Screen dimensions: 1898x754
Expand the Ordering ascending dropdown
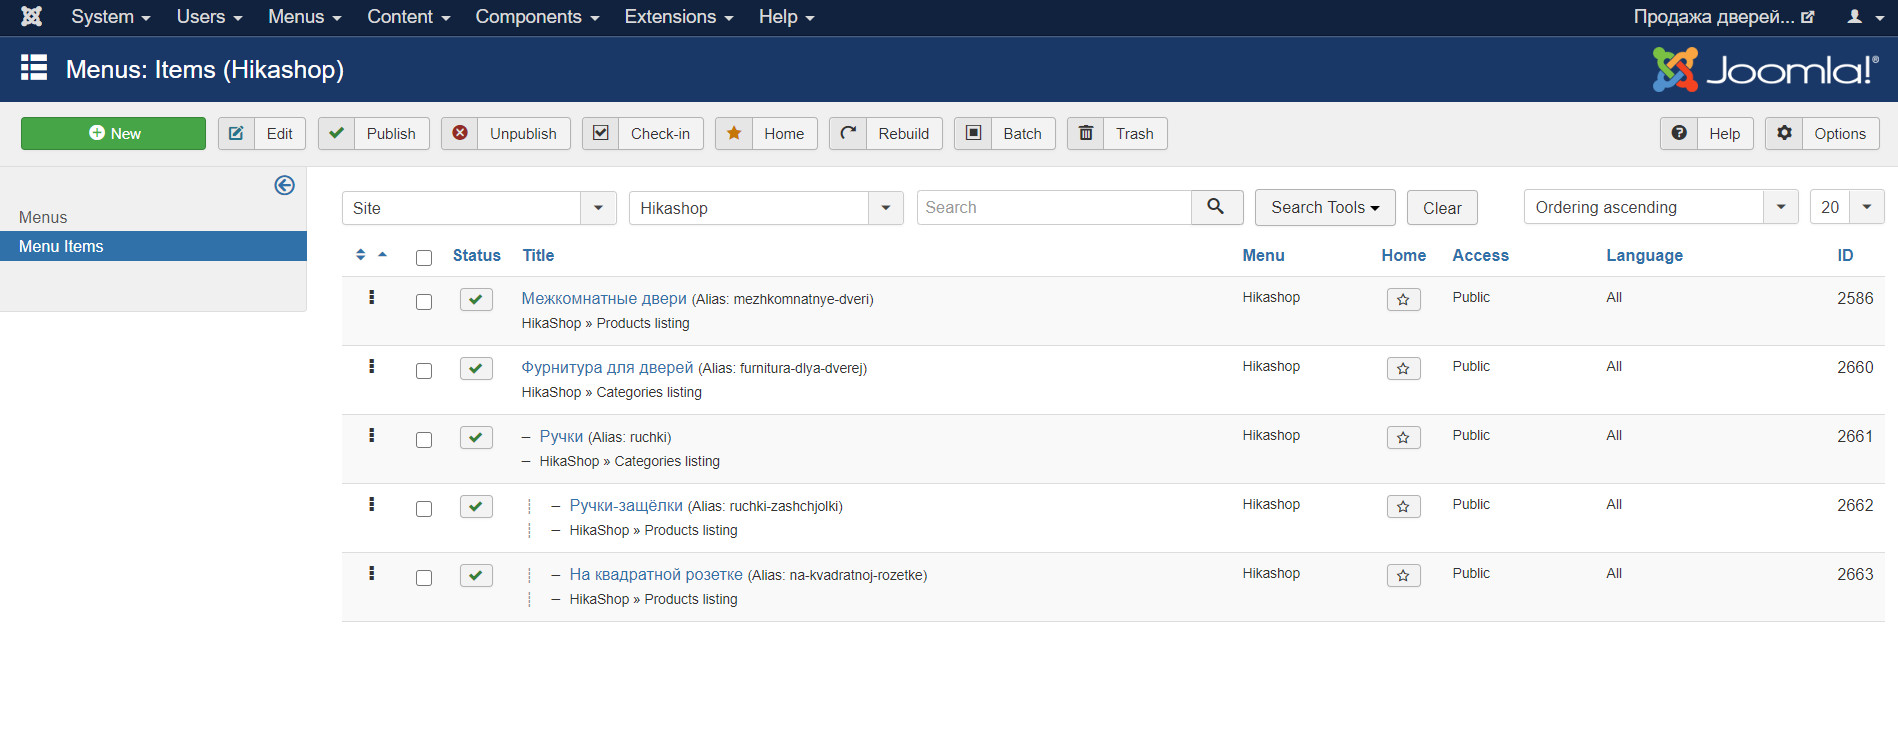click(1660, 207)
